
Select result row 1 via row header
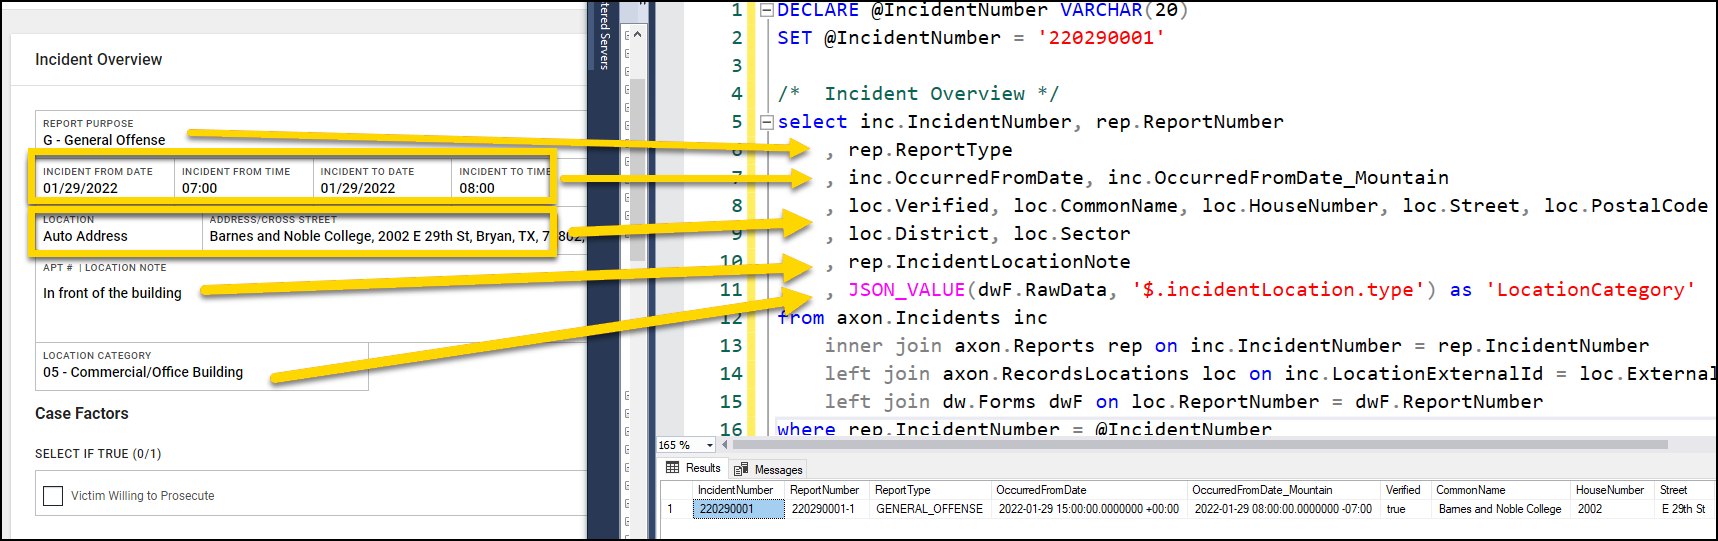click(x=676, y=509)
